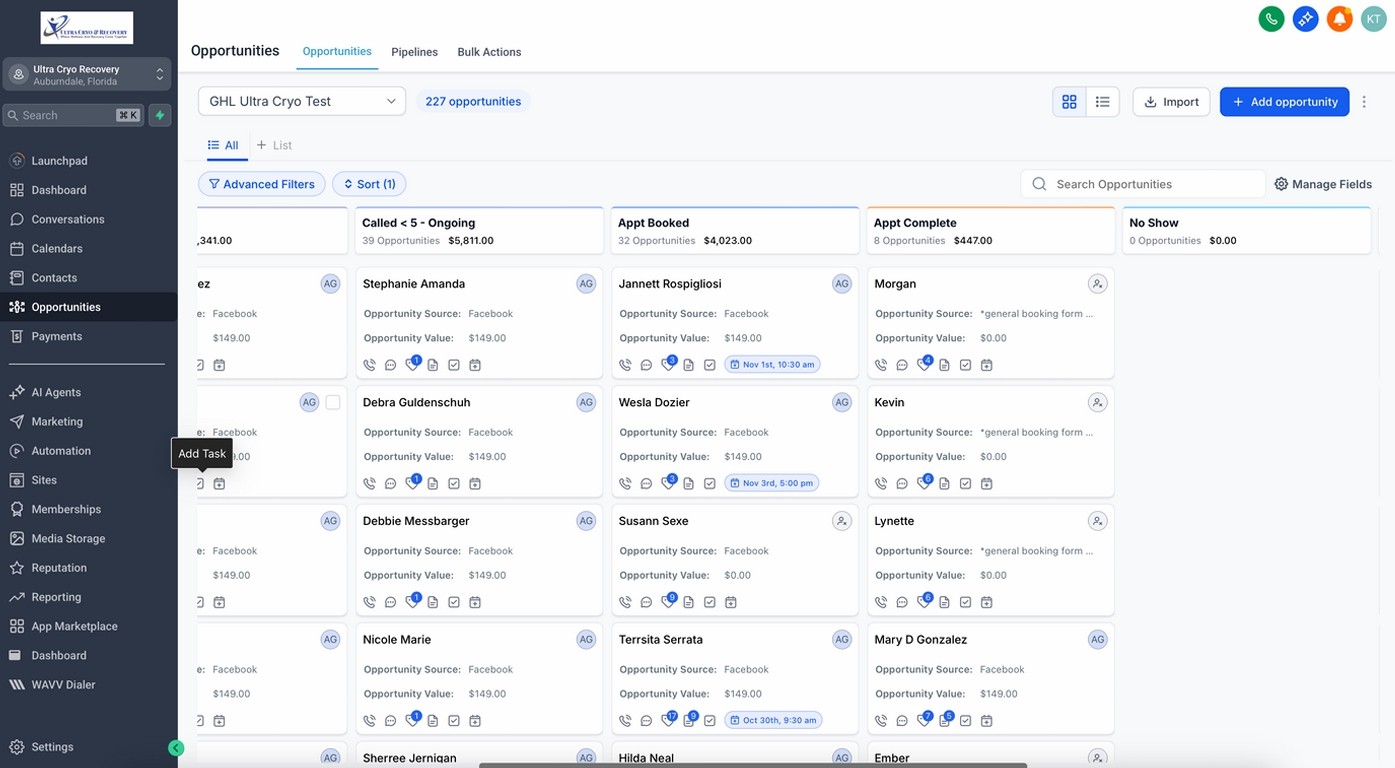Launch the blue AI assistant sparkle icon
This screenshot has height=768, width=1395.
1305,18
